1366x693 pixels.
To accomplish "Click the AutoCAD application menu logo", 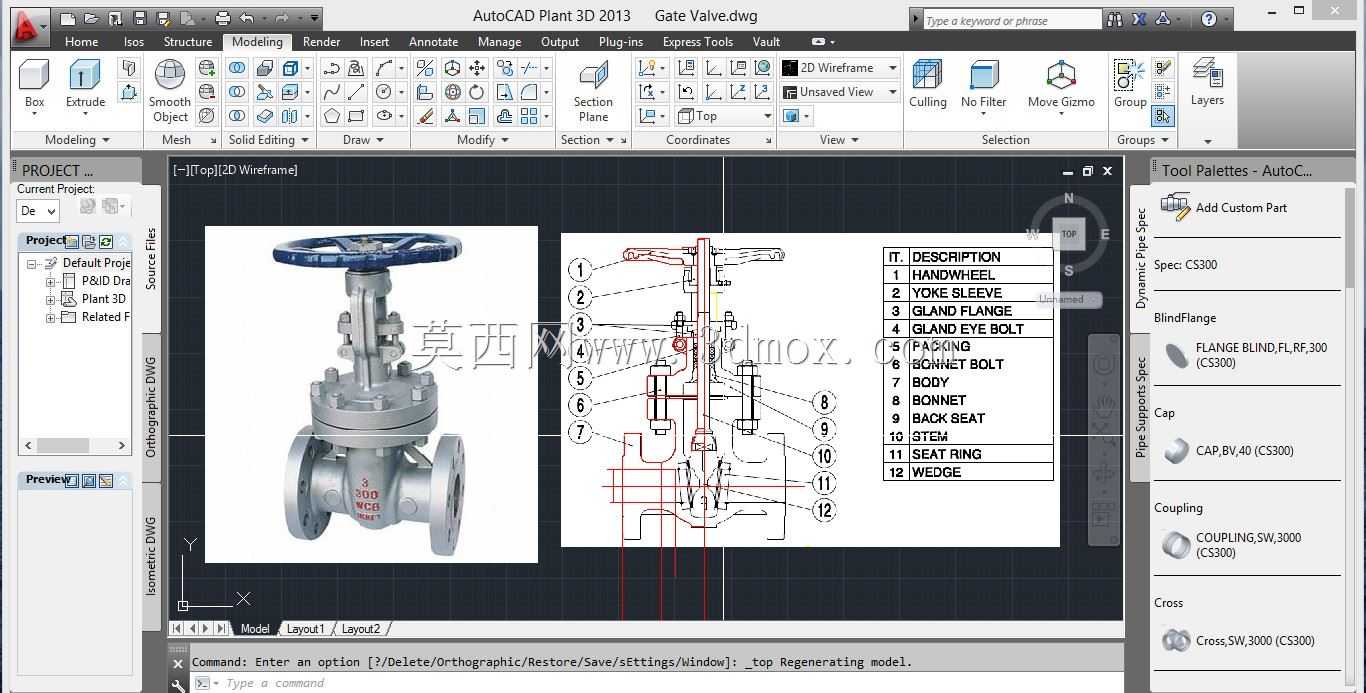I will [x=30, y=27].
